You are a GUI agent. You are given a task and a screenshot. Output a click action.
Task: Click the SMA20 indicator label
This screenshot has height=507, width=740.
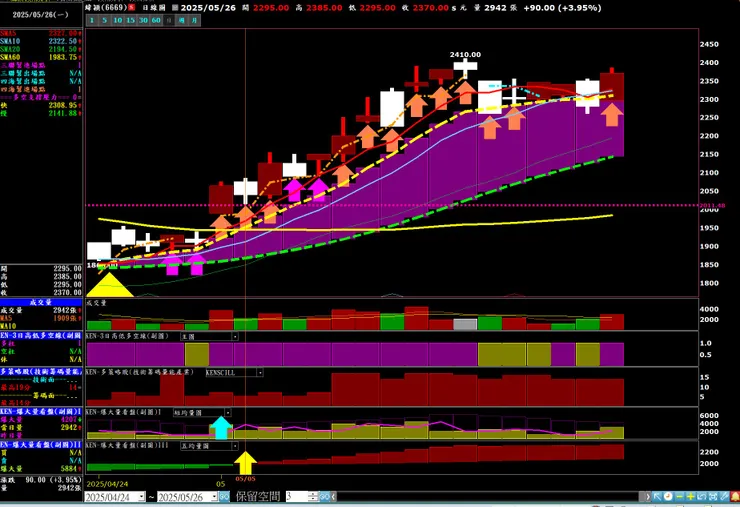click(10, 49)
